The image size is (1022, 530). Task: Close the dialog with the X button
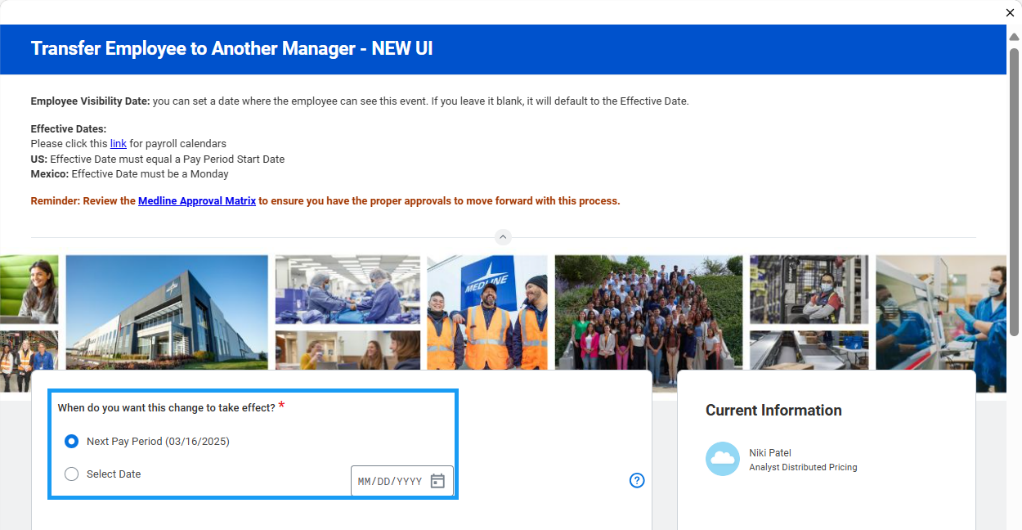point(1010,12)
